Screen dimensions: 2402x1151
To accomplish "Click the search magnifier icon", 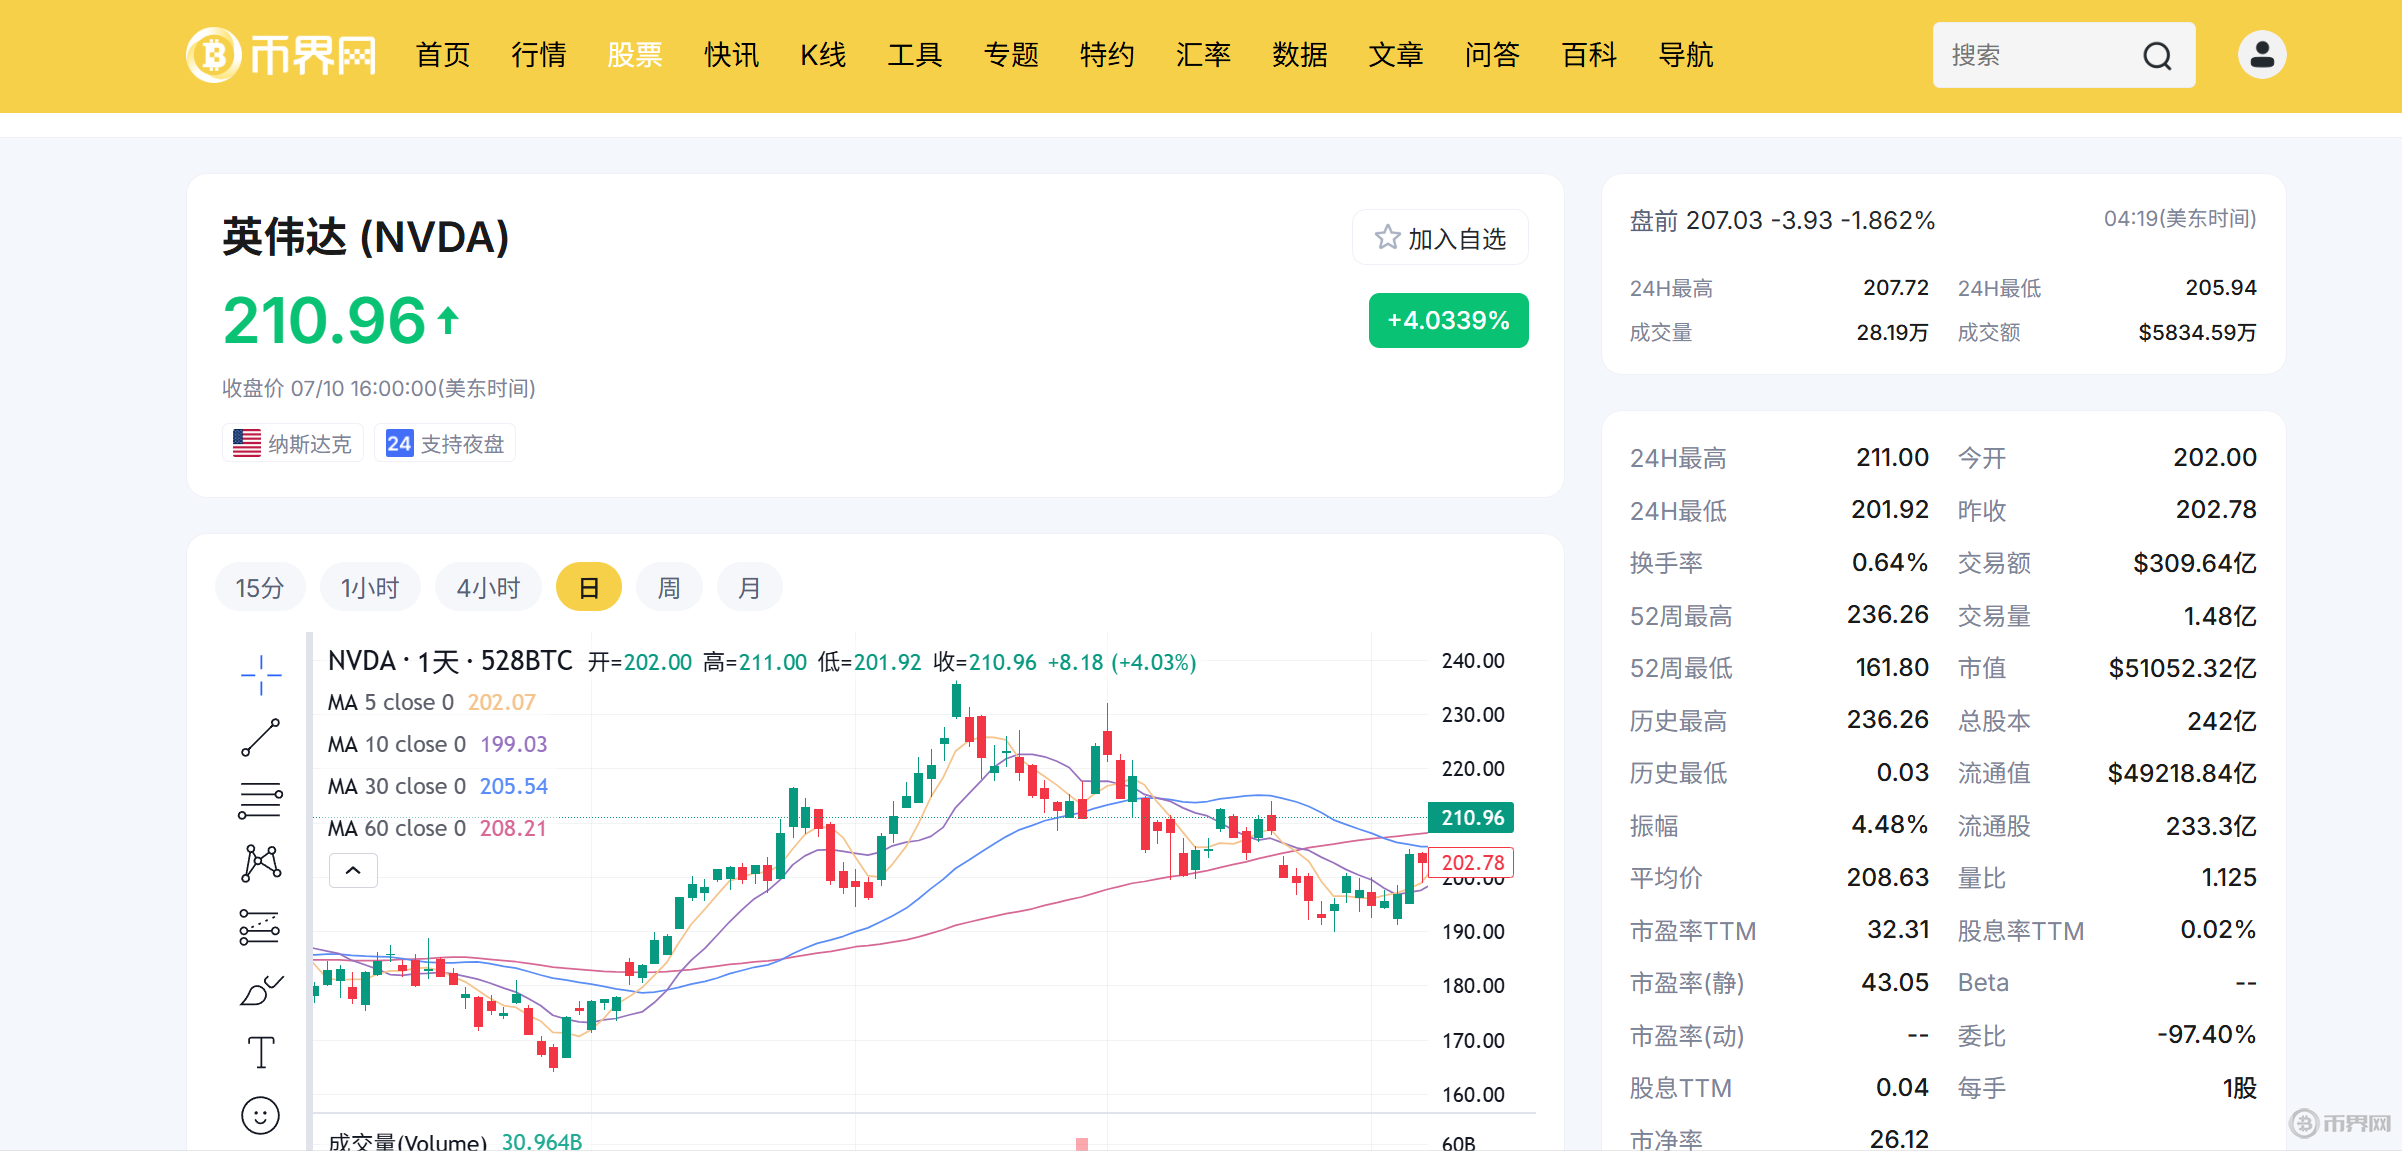I will (x=2157, y=56).
